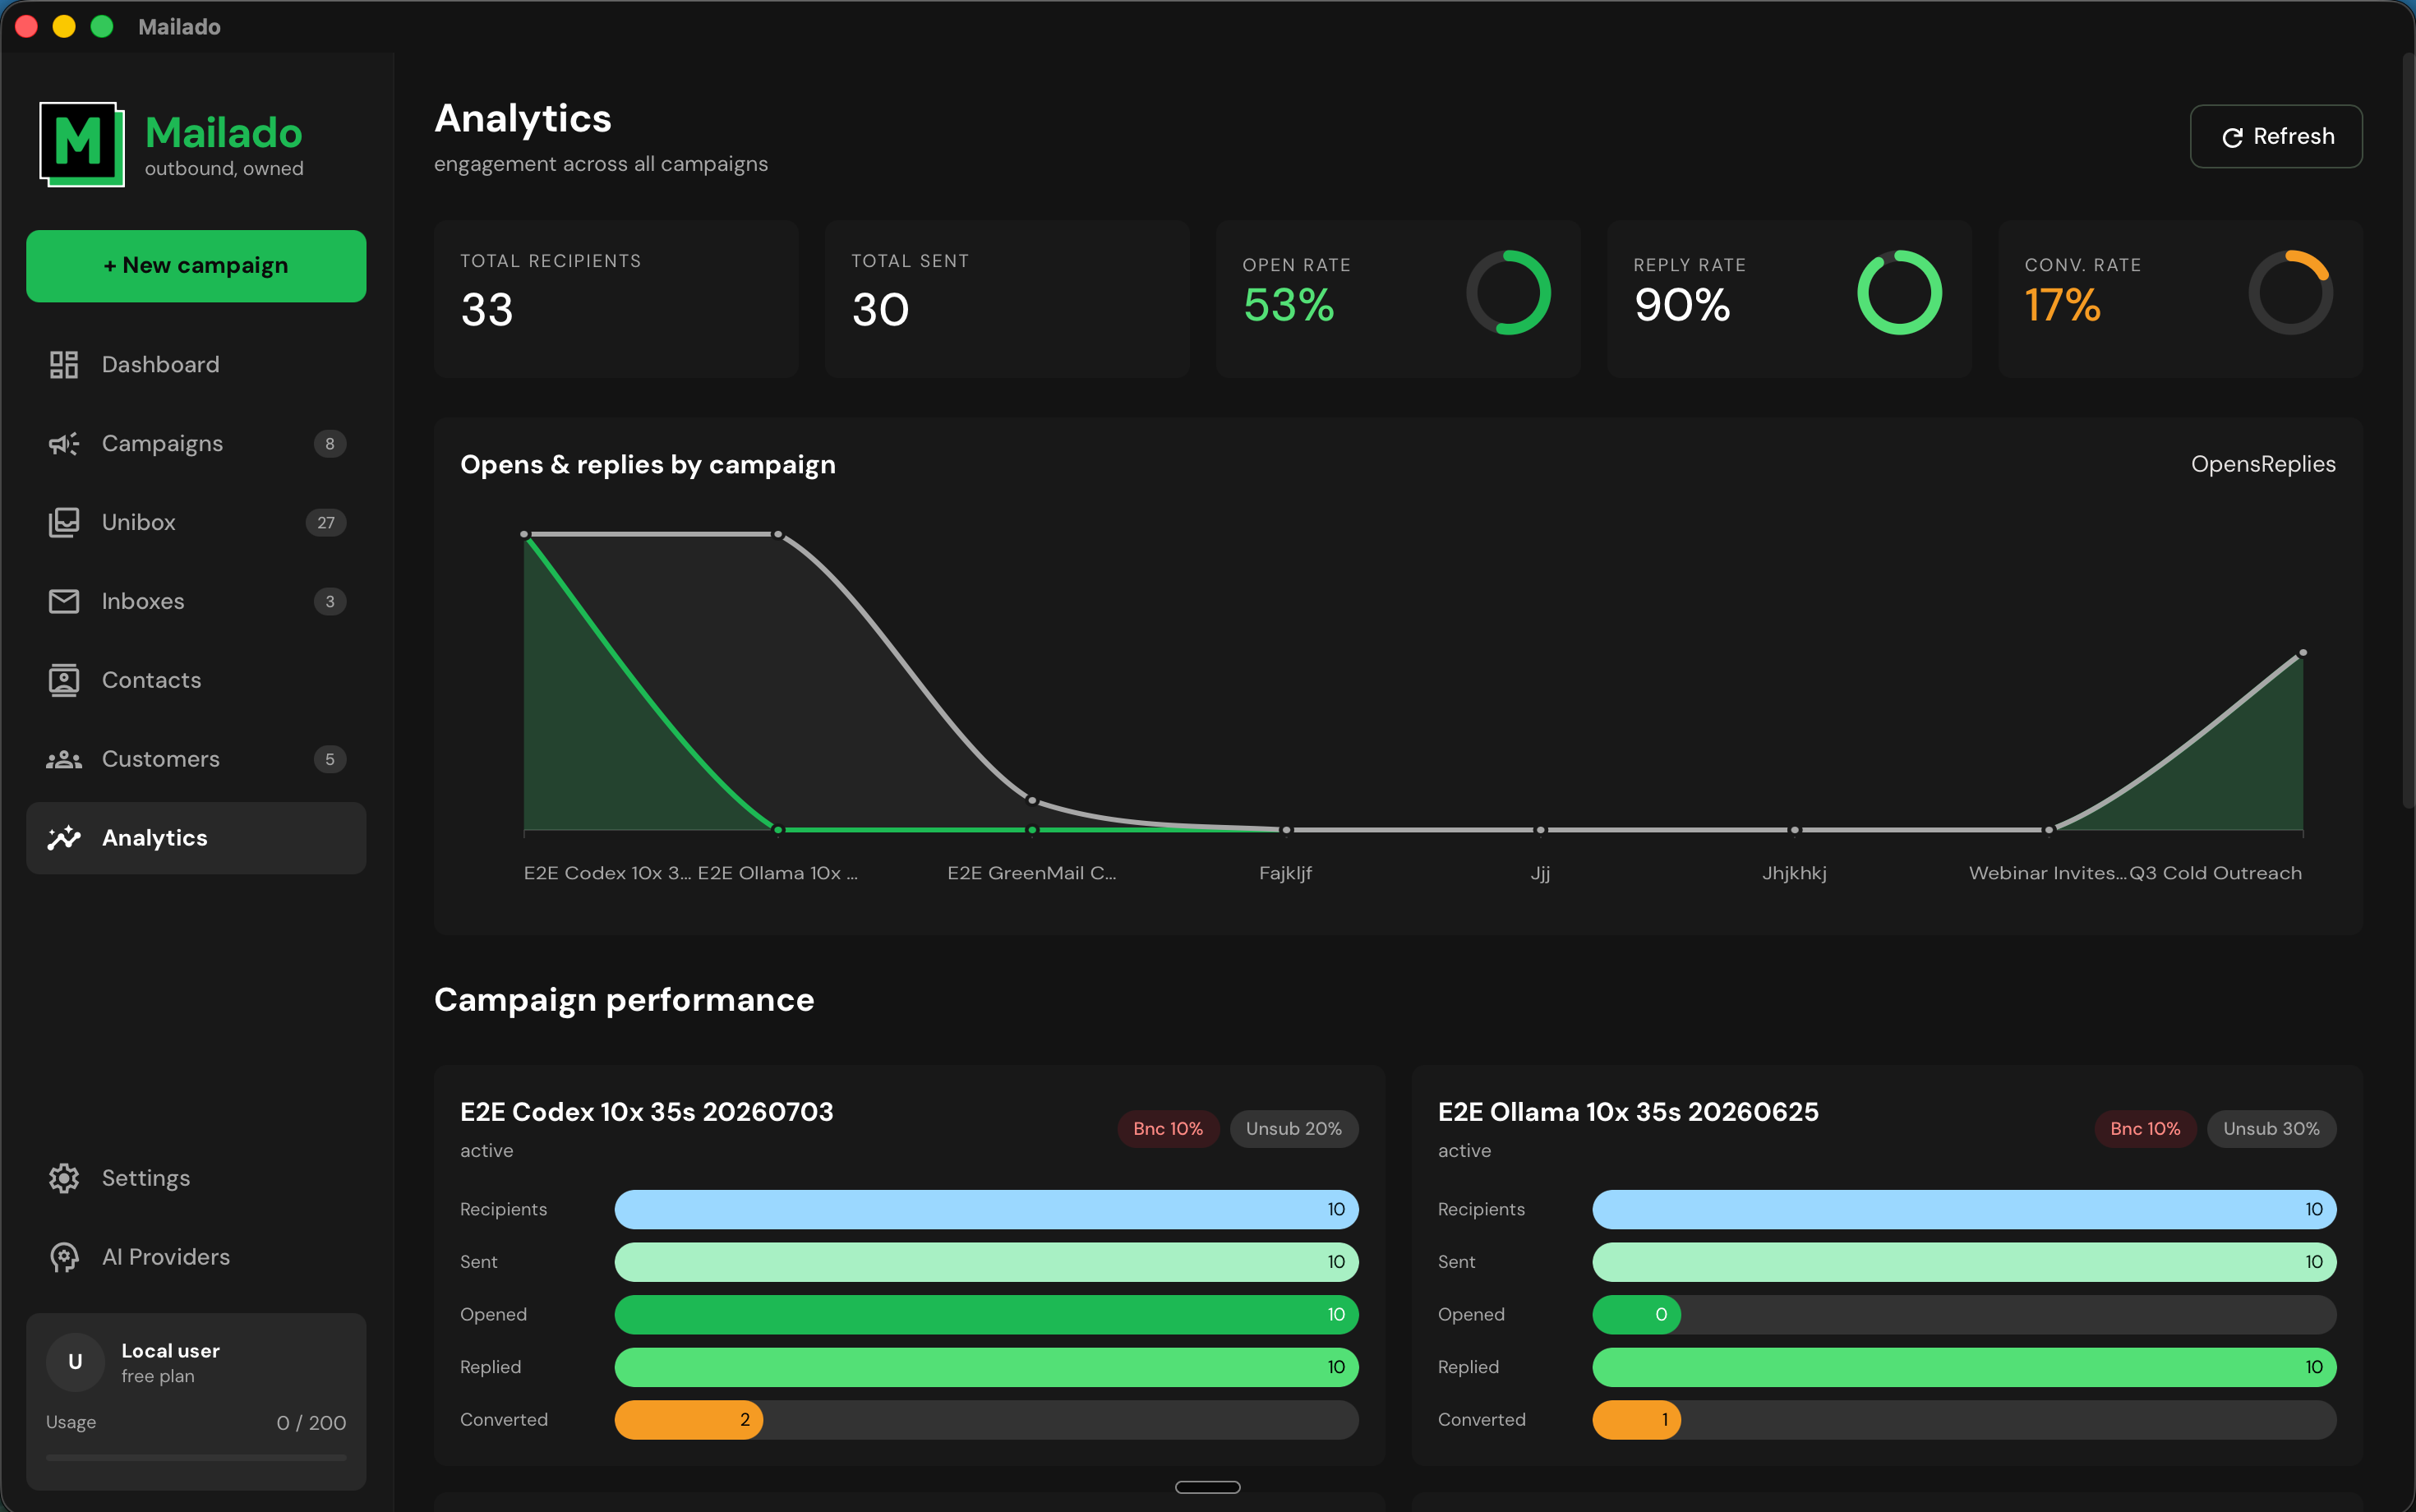The height and width of the screenshot is (1512, 2416).
Task: Click the vertical scrollbar on the right
Action: coord(2408,430)
